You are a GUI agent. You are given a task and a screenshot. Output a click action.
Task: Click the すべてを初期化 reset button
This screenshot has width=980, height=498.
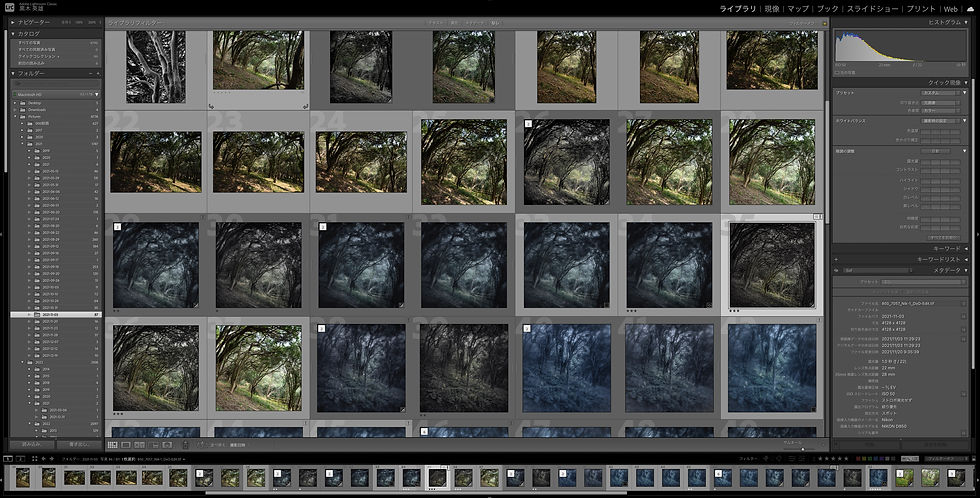pos(942,237)
